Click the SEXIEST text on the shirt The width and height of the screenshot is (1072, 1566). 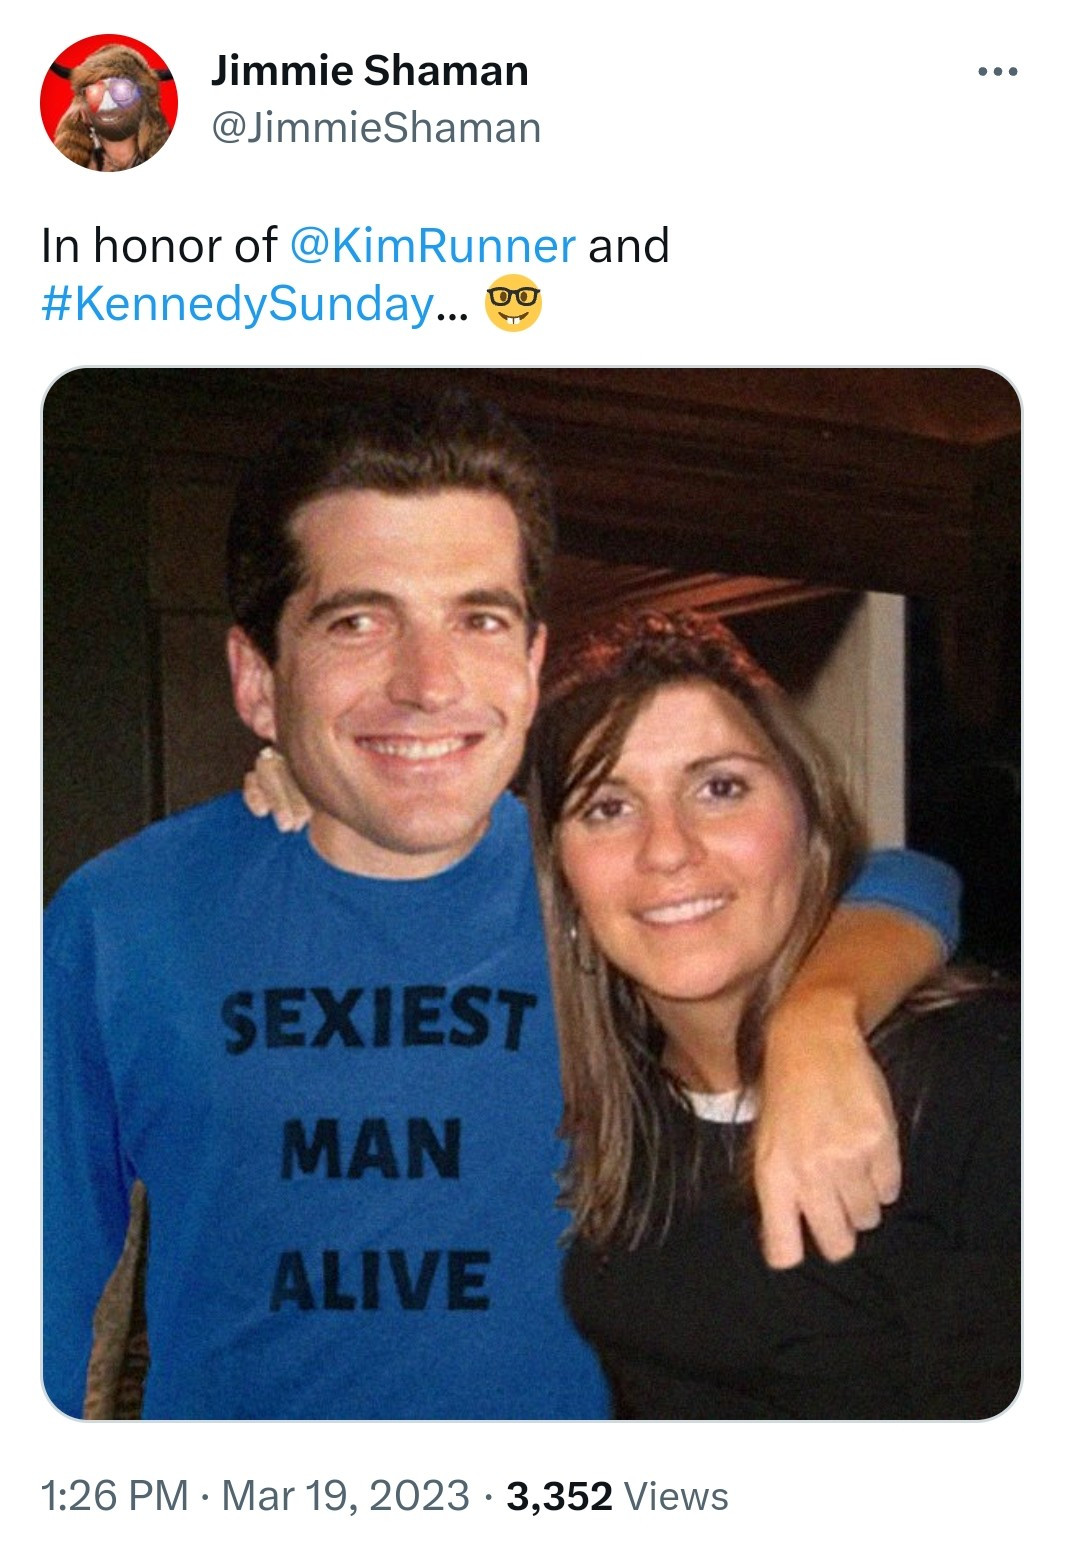click(379, 1021)
